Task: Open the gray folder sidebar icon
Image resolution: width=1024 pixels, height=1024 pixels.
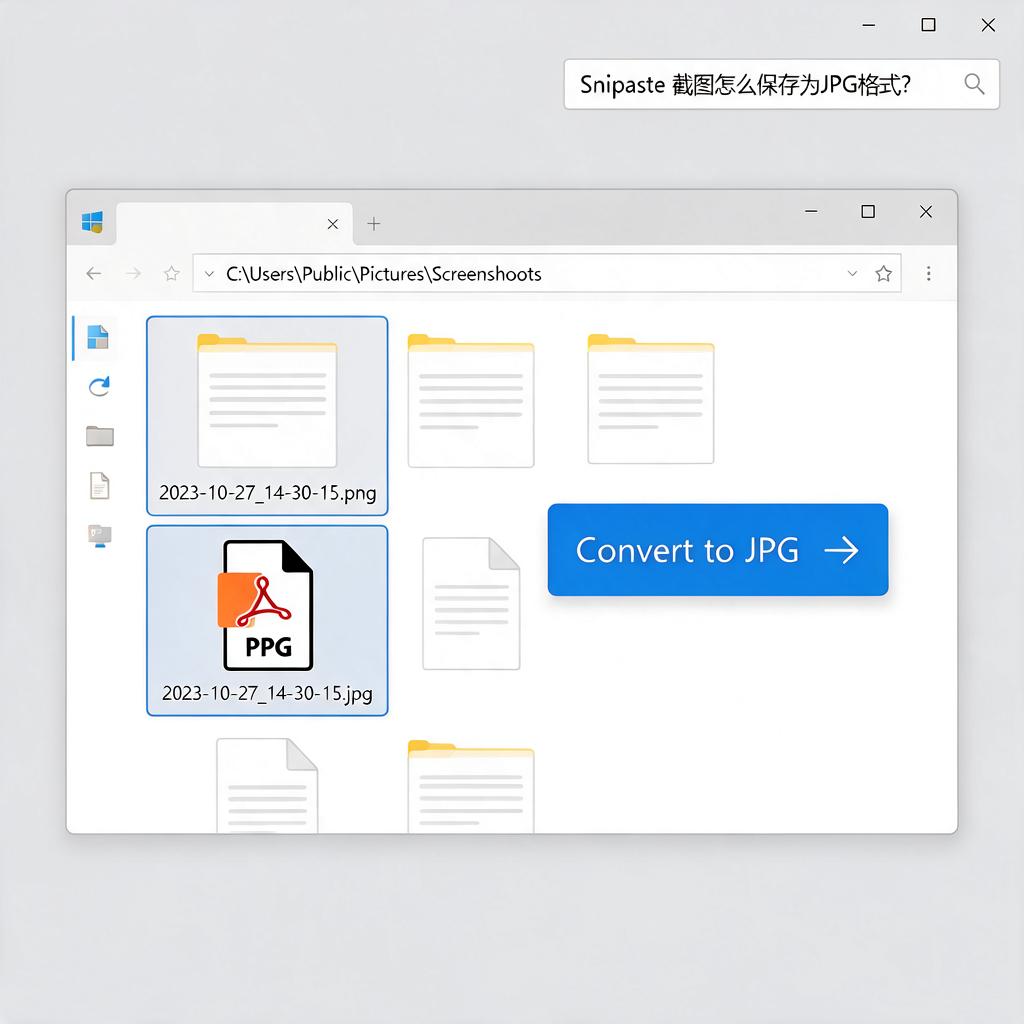Action: coord(100,436)
